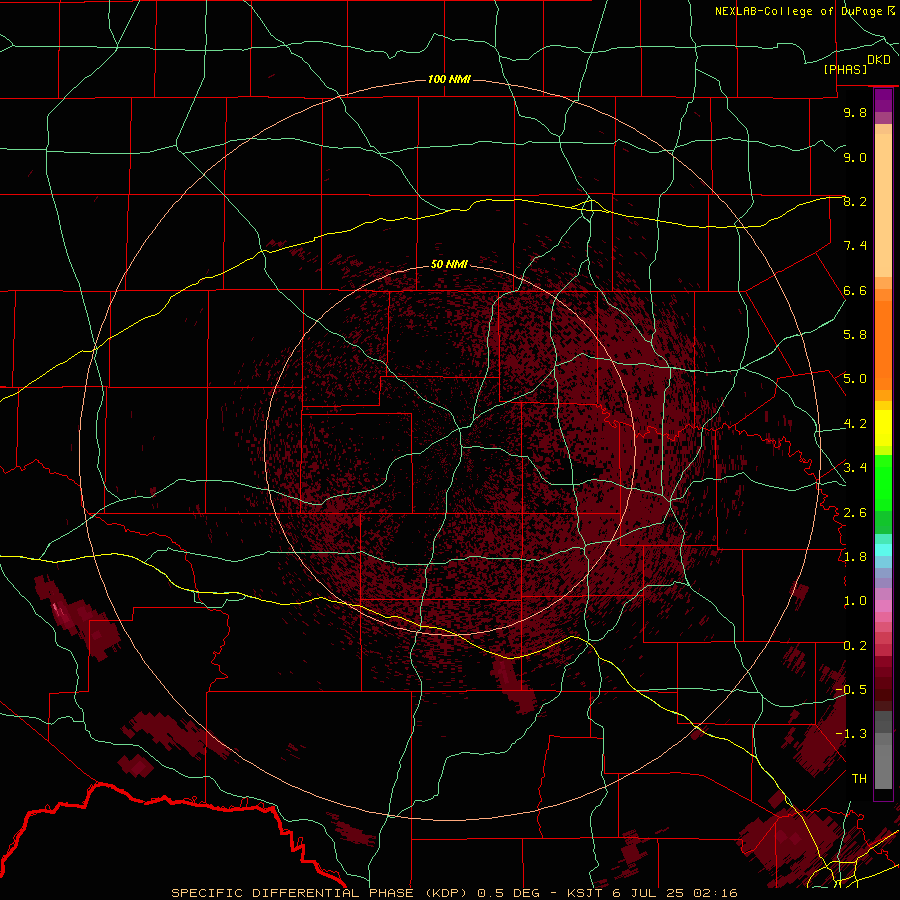Select the 5.0 scale value

(855, 379)
